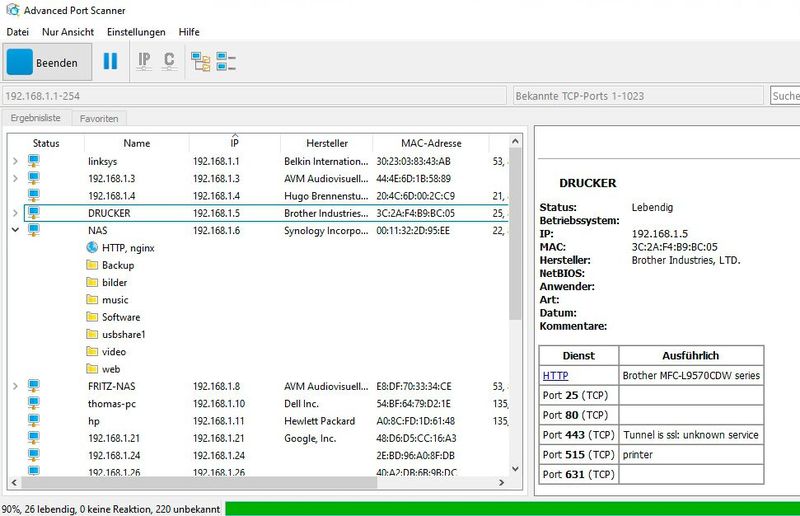This screenshot has width=800, height=516.
Task: Click the computer icon of NAS row
Action: tap(34, 230)
